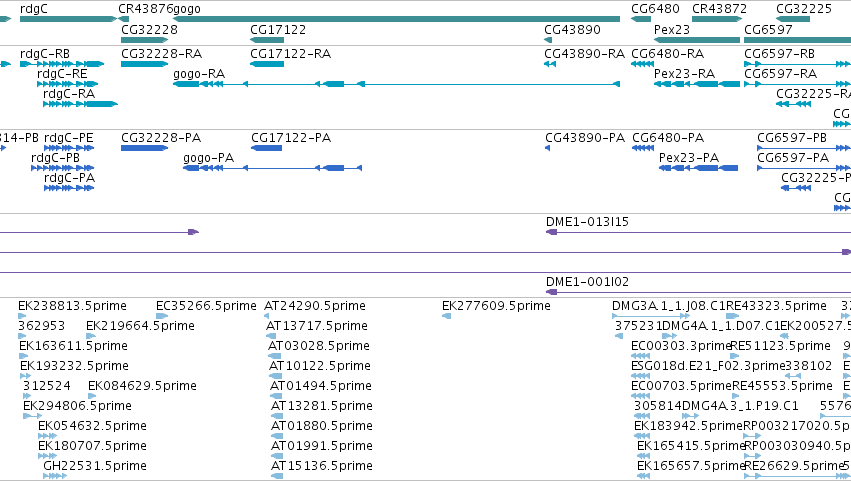Select the Pex23 gene label

tap(671, 29)
